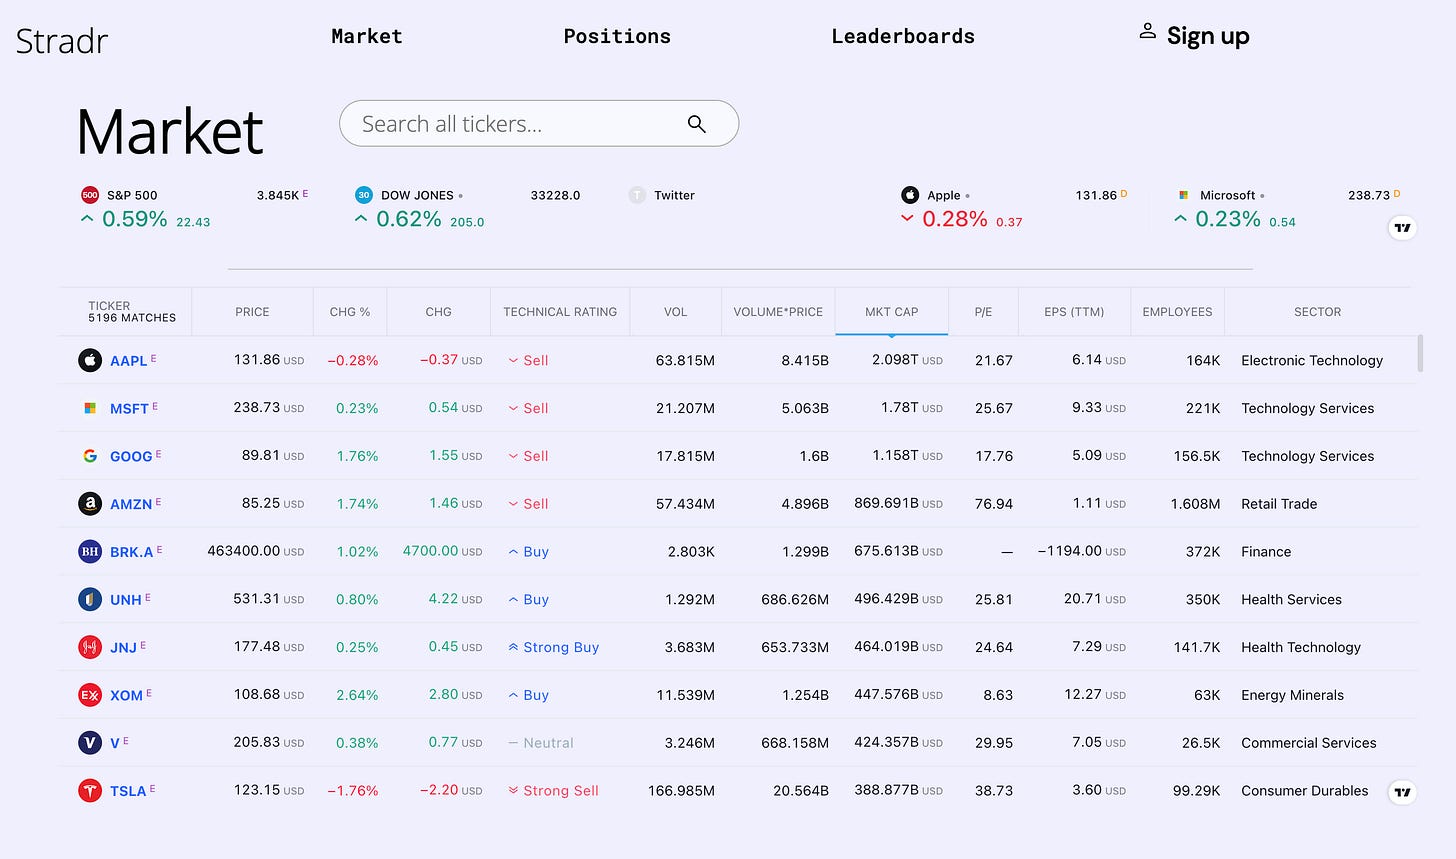Open the XOM ticker link
1456x859 pixels.
[127, 696]
